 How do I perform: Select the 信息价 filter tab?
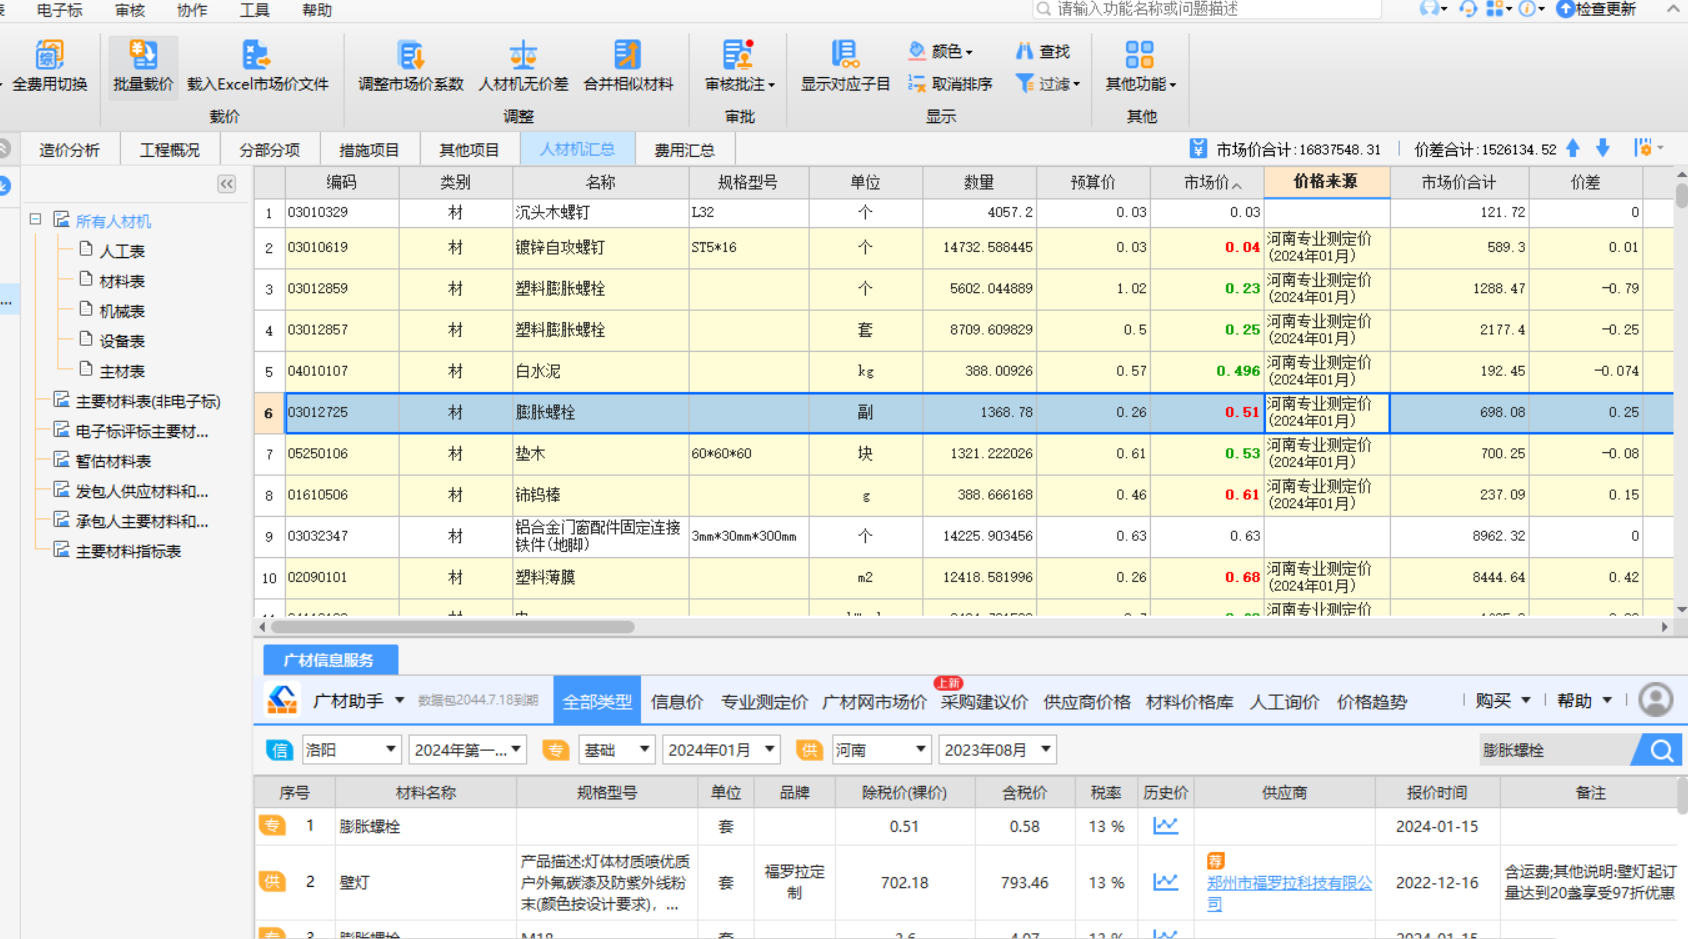pos(677,702)
